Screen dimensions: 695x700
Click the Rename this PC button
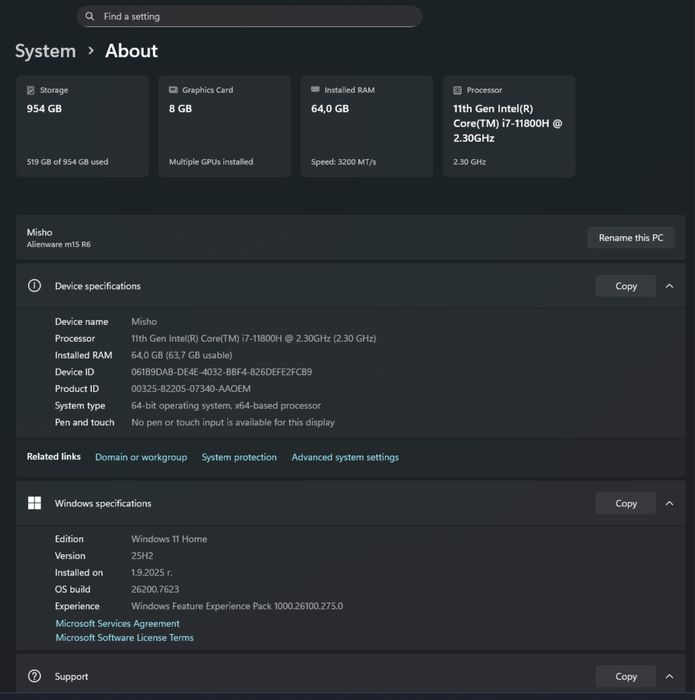click(631, 238)
